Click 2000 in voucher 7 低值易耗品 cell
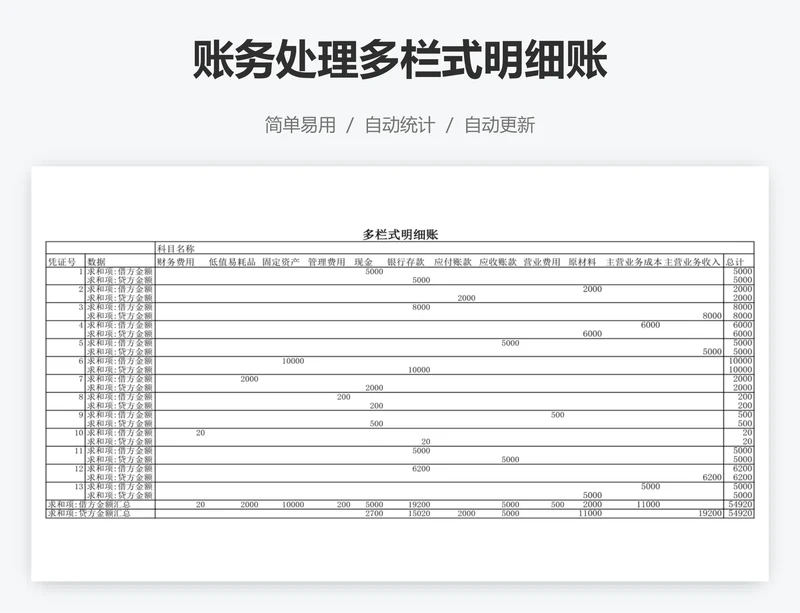Viewport: 800px width, 613px height. 249,379
